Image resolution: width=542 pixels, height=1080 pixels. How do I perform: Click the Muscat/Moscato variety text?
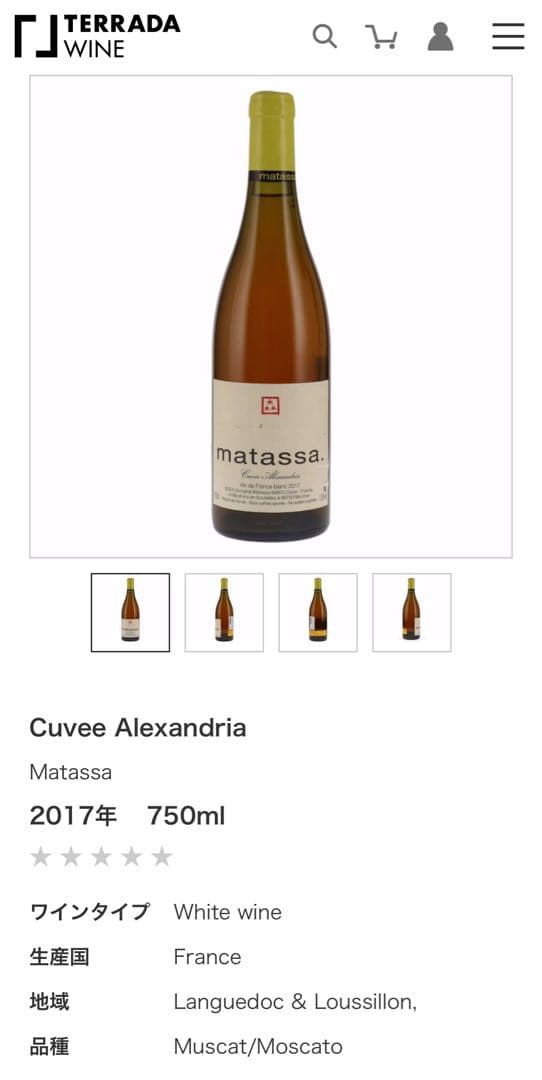[258, 1048]
